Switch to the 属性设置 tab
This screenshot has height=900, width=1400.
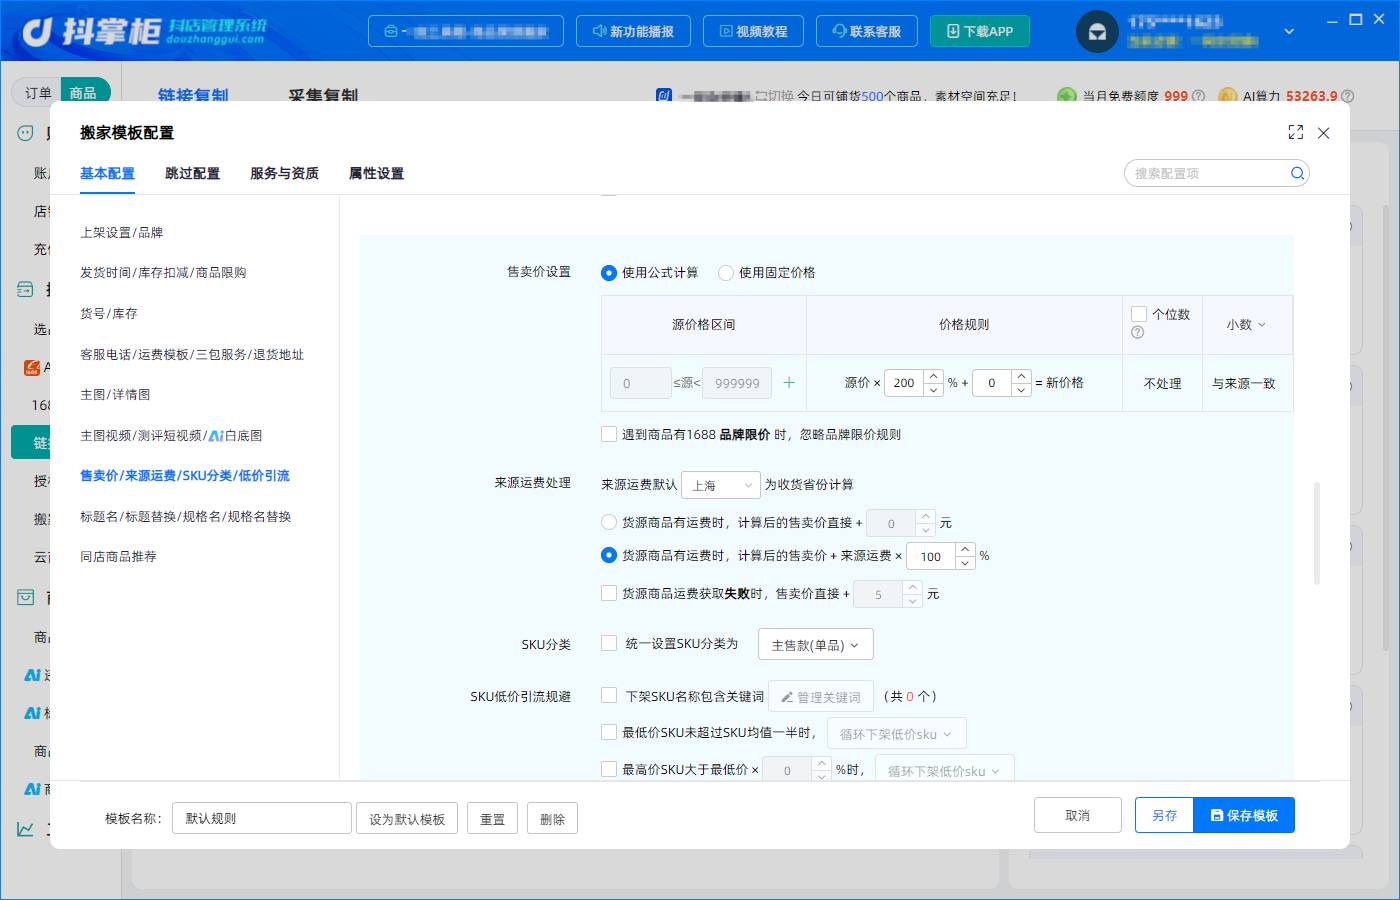(376, 173)
